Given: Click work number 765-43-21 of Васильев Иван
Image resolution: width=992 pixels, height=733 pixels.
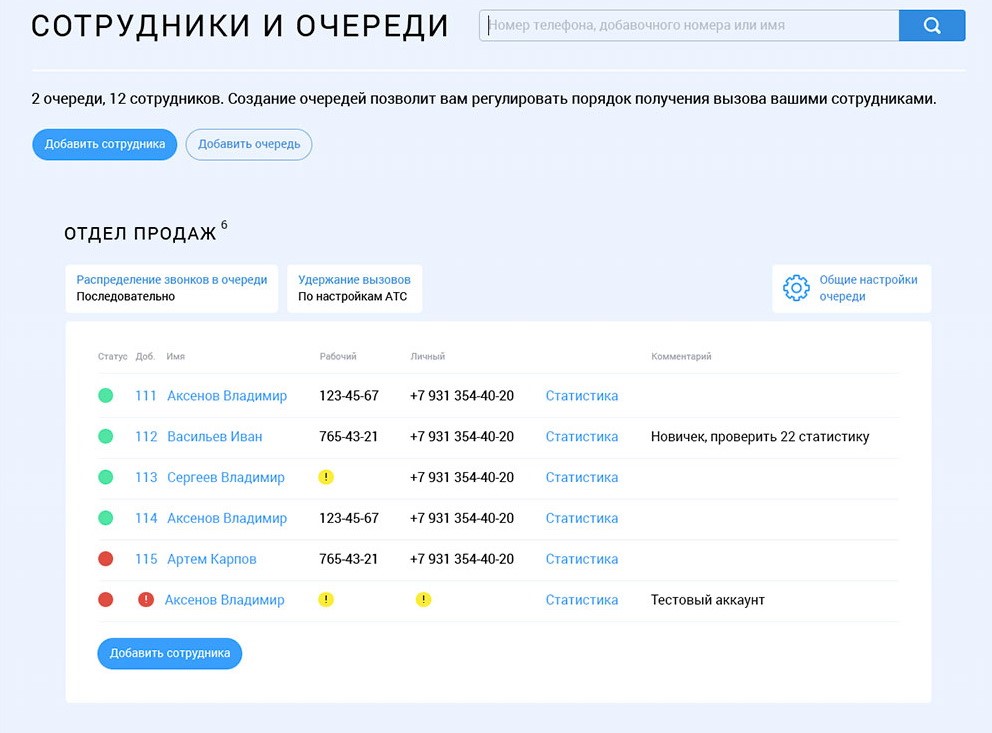Looking at the screenshot, I should point(348,436).
